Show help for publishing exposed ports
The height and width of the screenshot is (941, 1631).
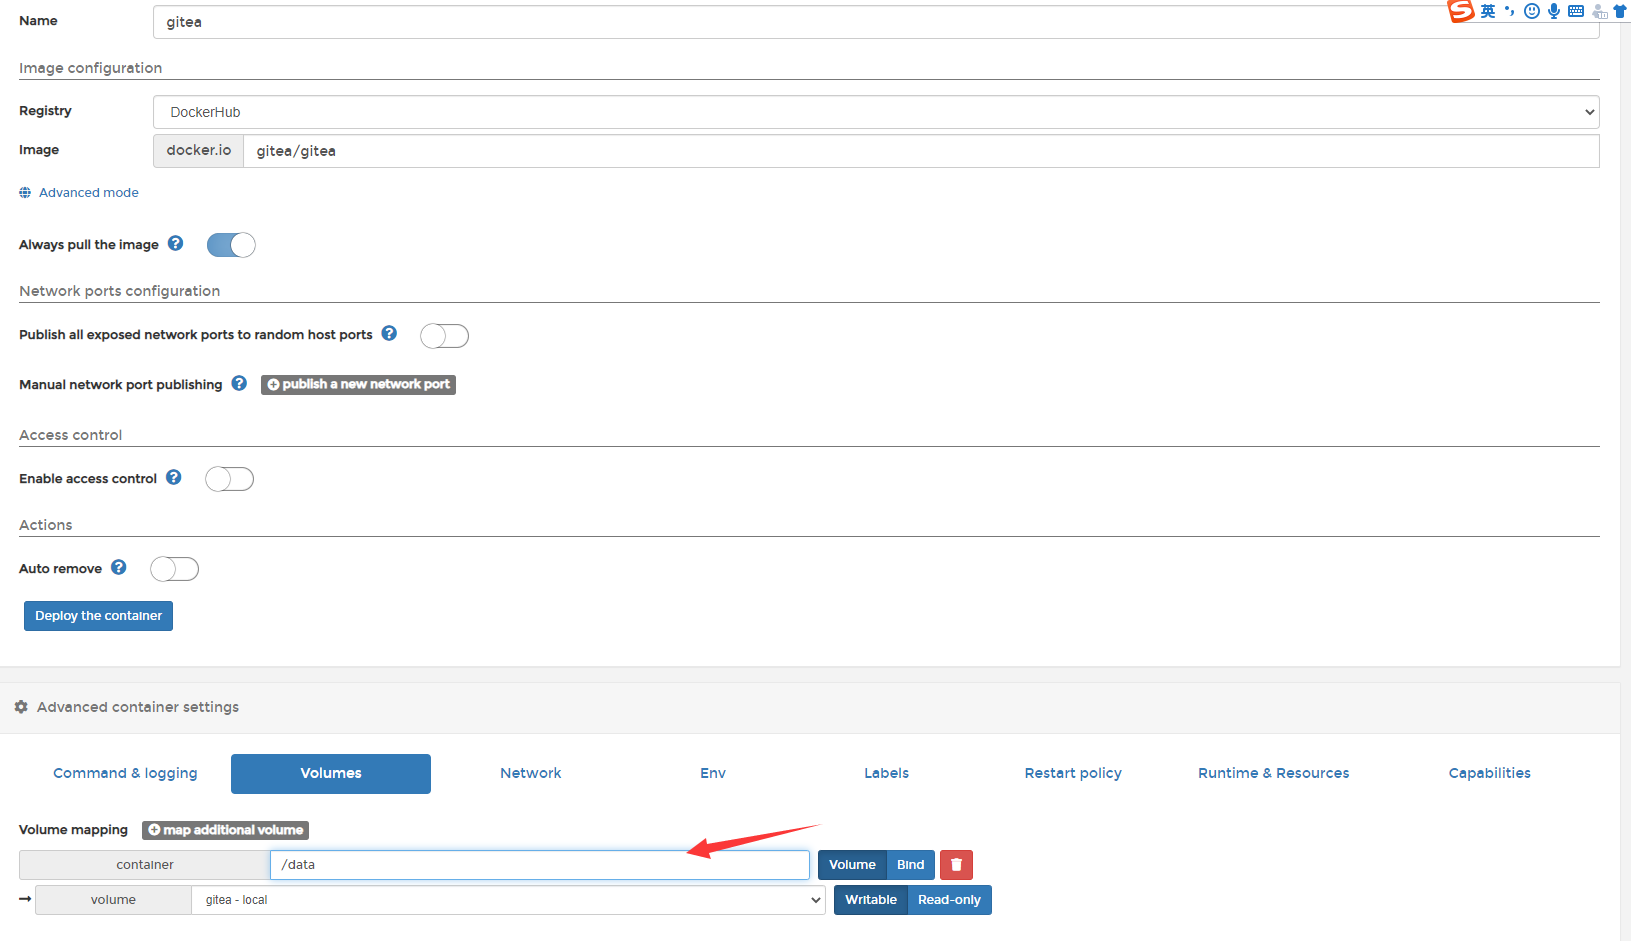tap(390, 333)
